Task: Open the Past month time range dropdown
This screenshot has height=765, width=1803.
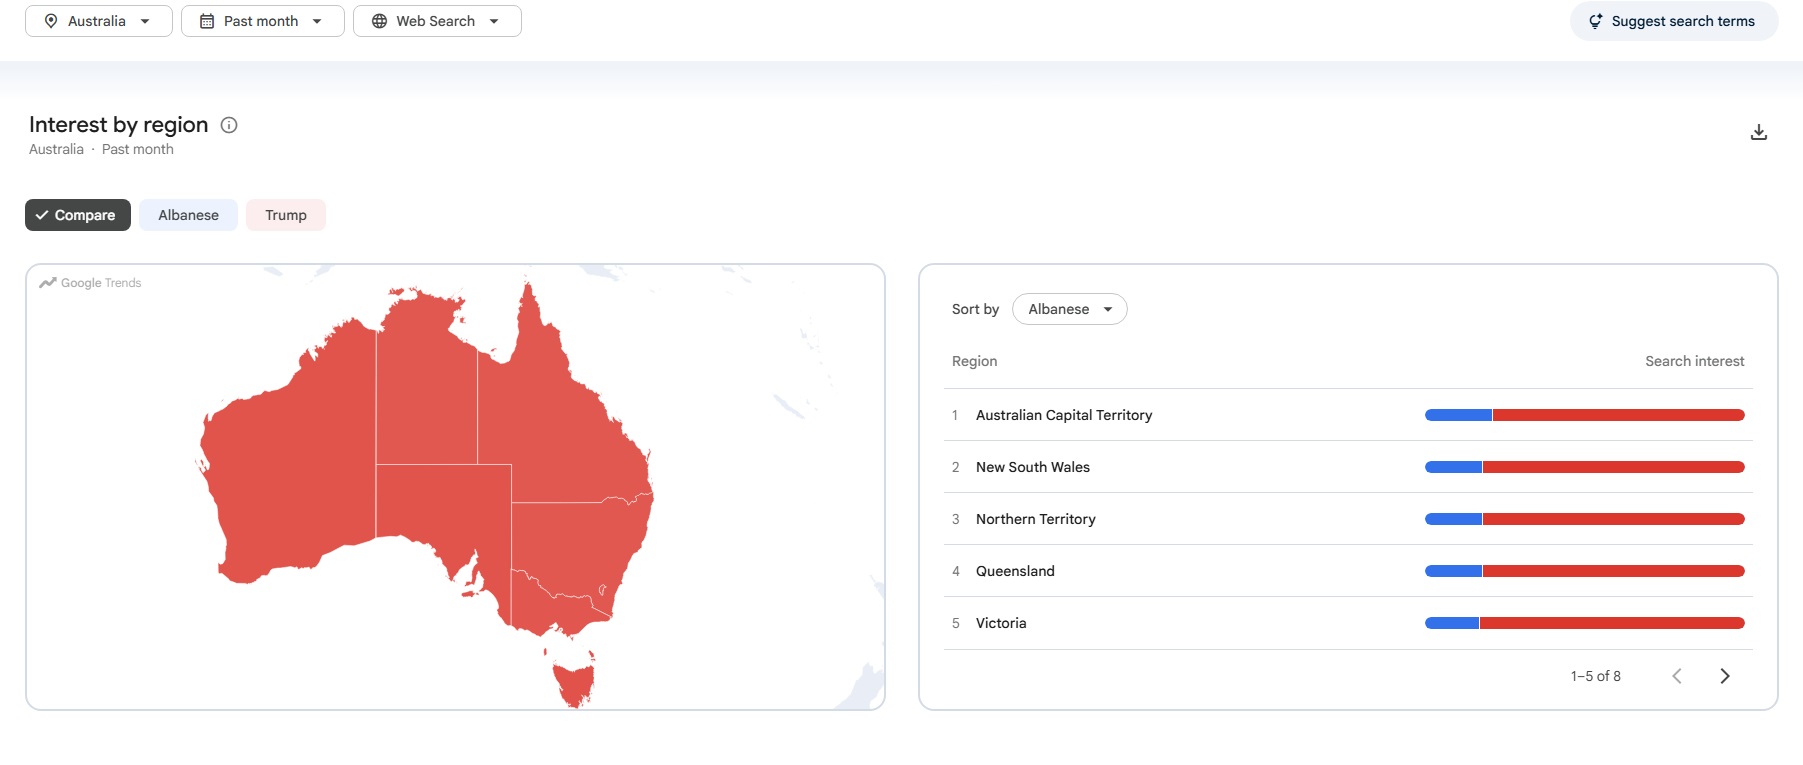Action: tap(263, 21)
